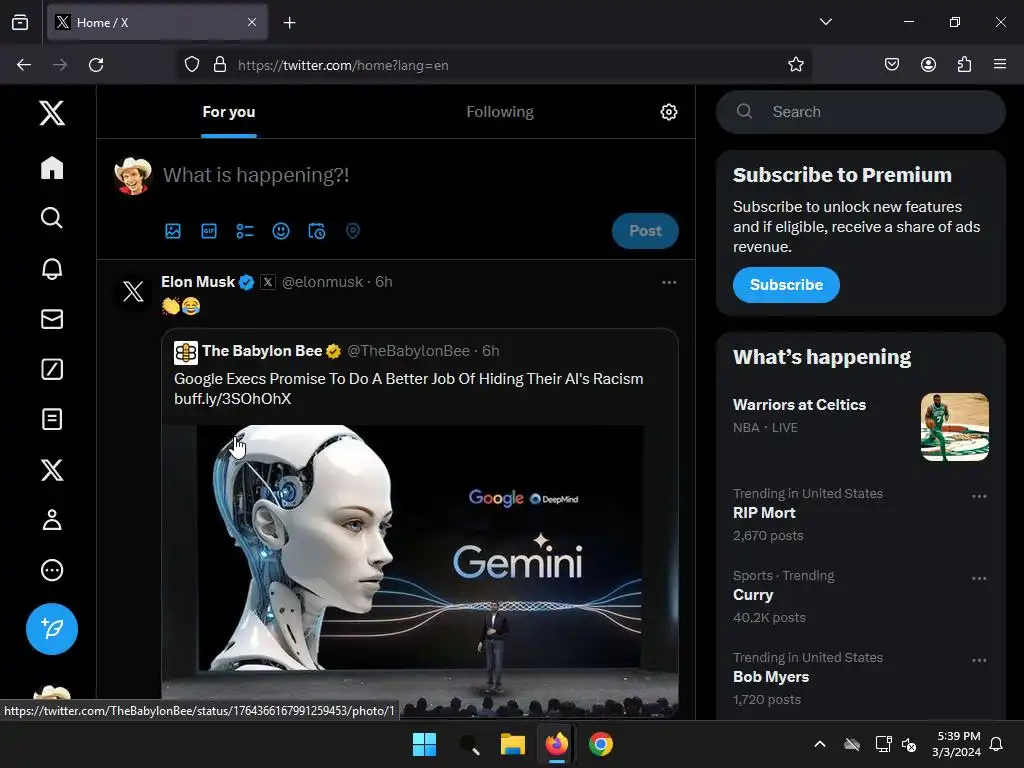Close the Home / X browser tab

pos(252,22)
